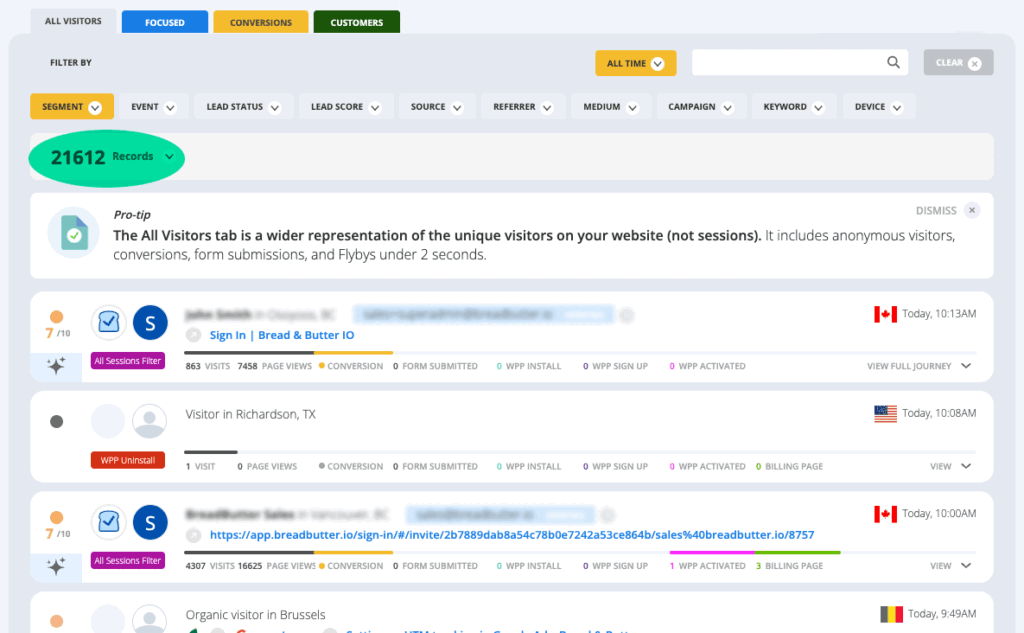Click the US flag on Richardson visitor row

(885, 413)
